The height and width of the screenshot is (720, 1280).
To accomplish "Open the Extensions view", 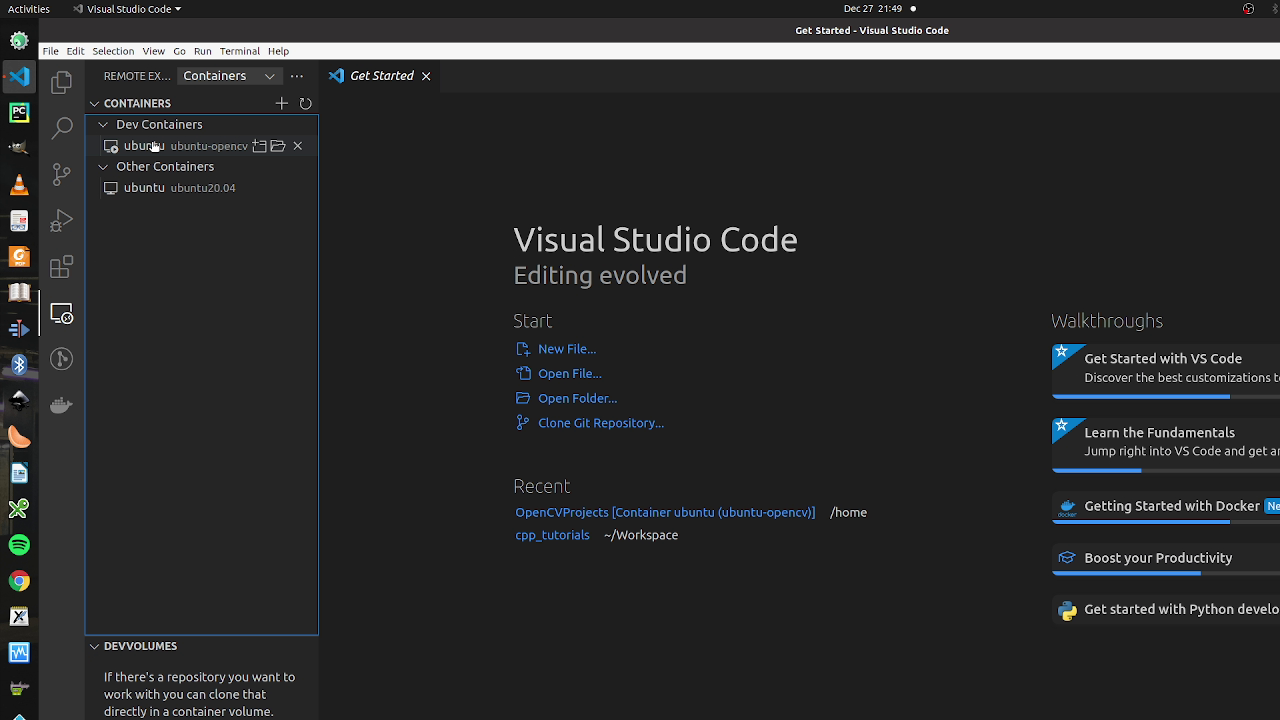I will (x=62, y=267).
